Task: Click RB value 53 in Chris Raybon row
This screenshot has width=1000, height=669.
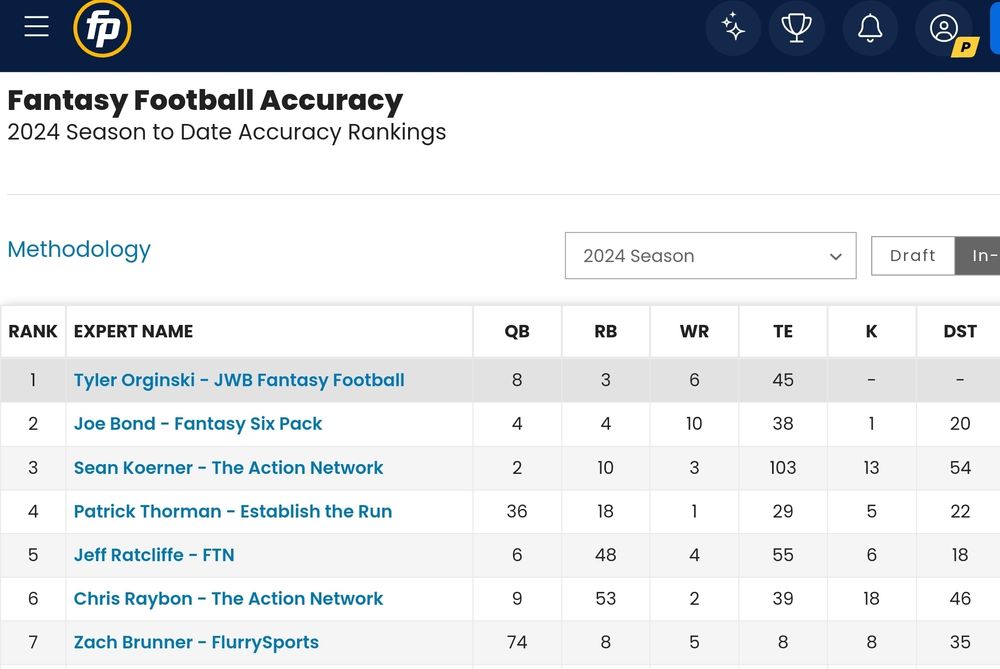Action: [606, 599]
